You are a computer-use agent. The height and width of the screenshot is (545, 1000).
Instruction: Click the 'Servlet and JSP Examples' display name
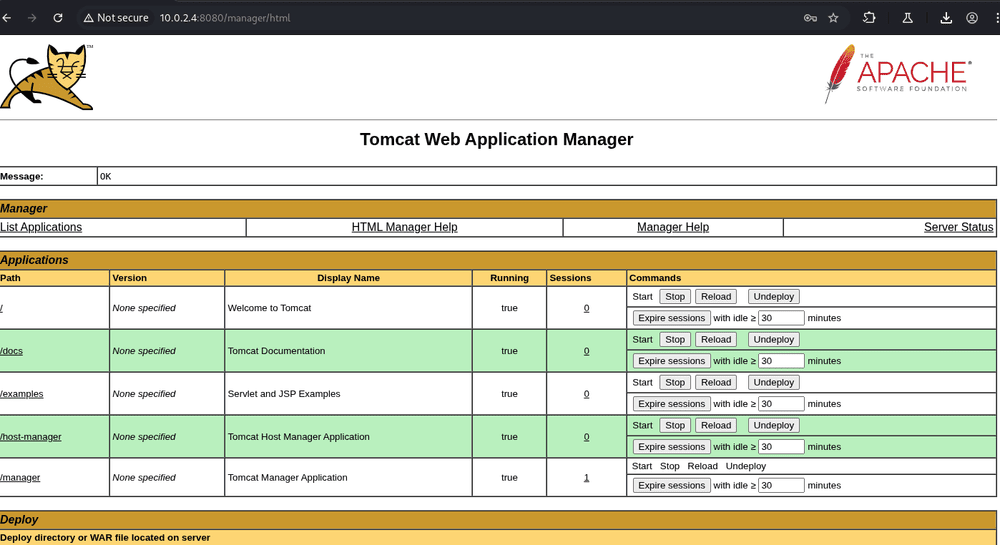coord(284,394)
